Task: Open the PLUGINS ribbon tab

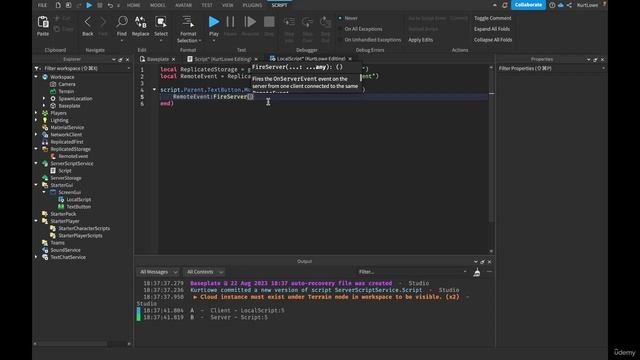Action: (x=252, y=5)
